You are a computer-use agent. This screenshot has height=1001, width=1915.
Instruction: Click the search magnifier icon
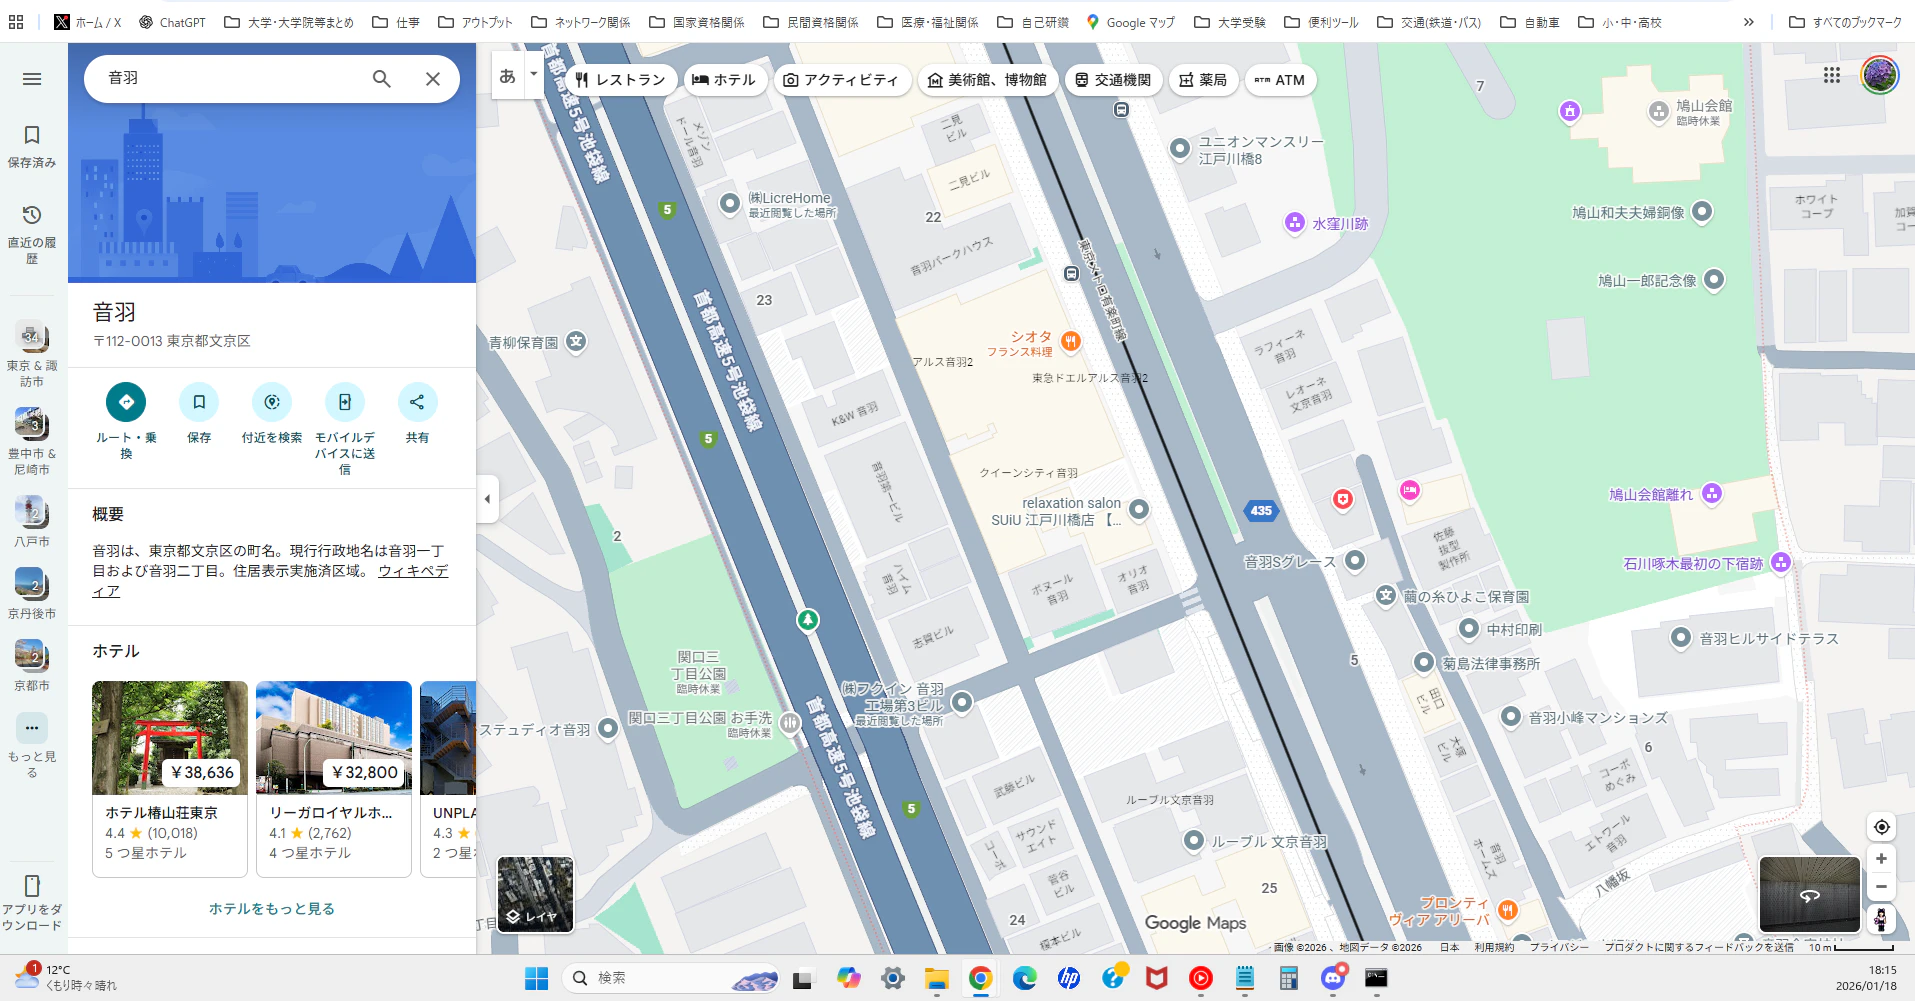381,79
